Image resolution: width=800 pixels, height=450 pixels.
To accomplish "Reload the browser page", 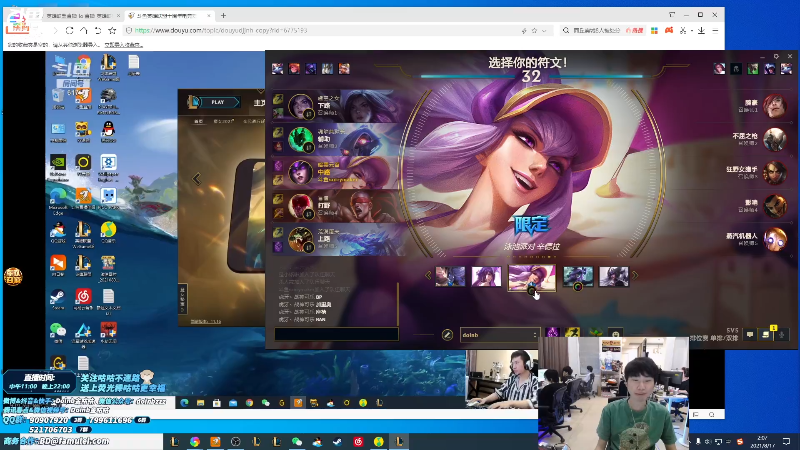I will 69,31.
